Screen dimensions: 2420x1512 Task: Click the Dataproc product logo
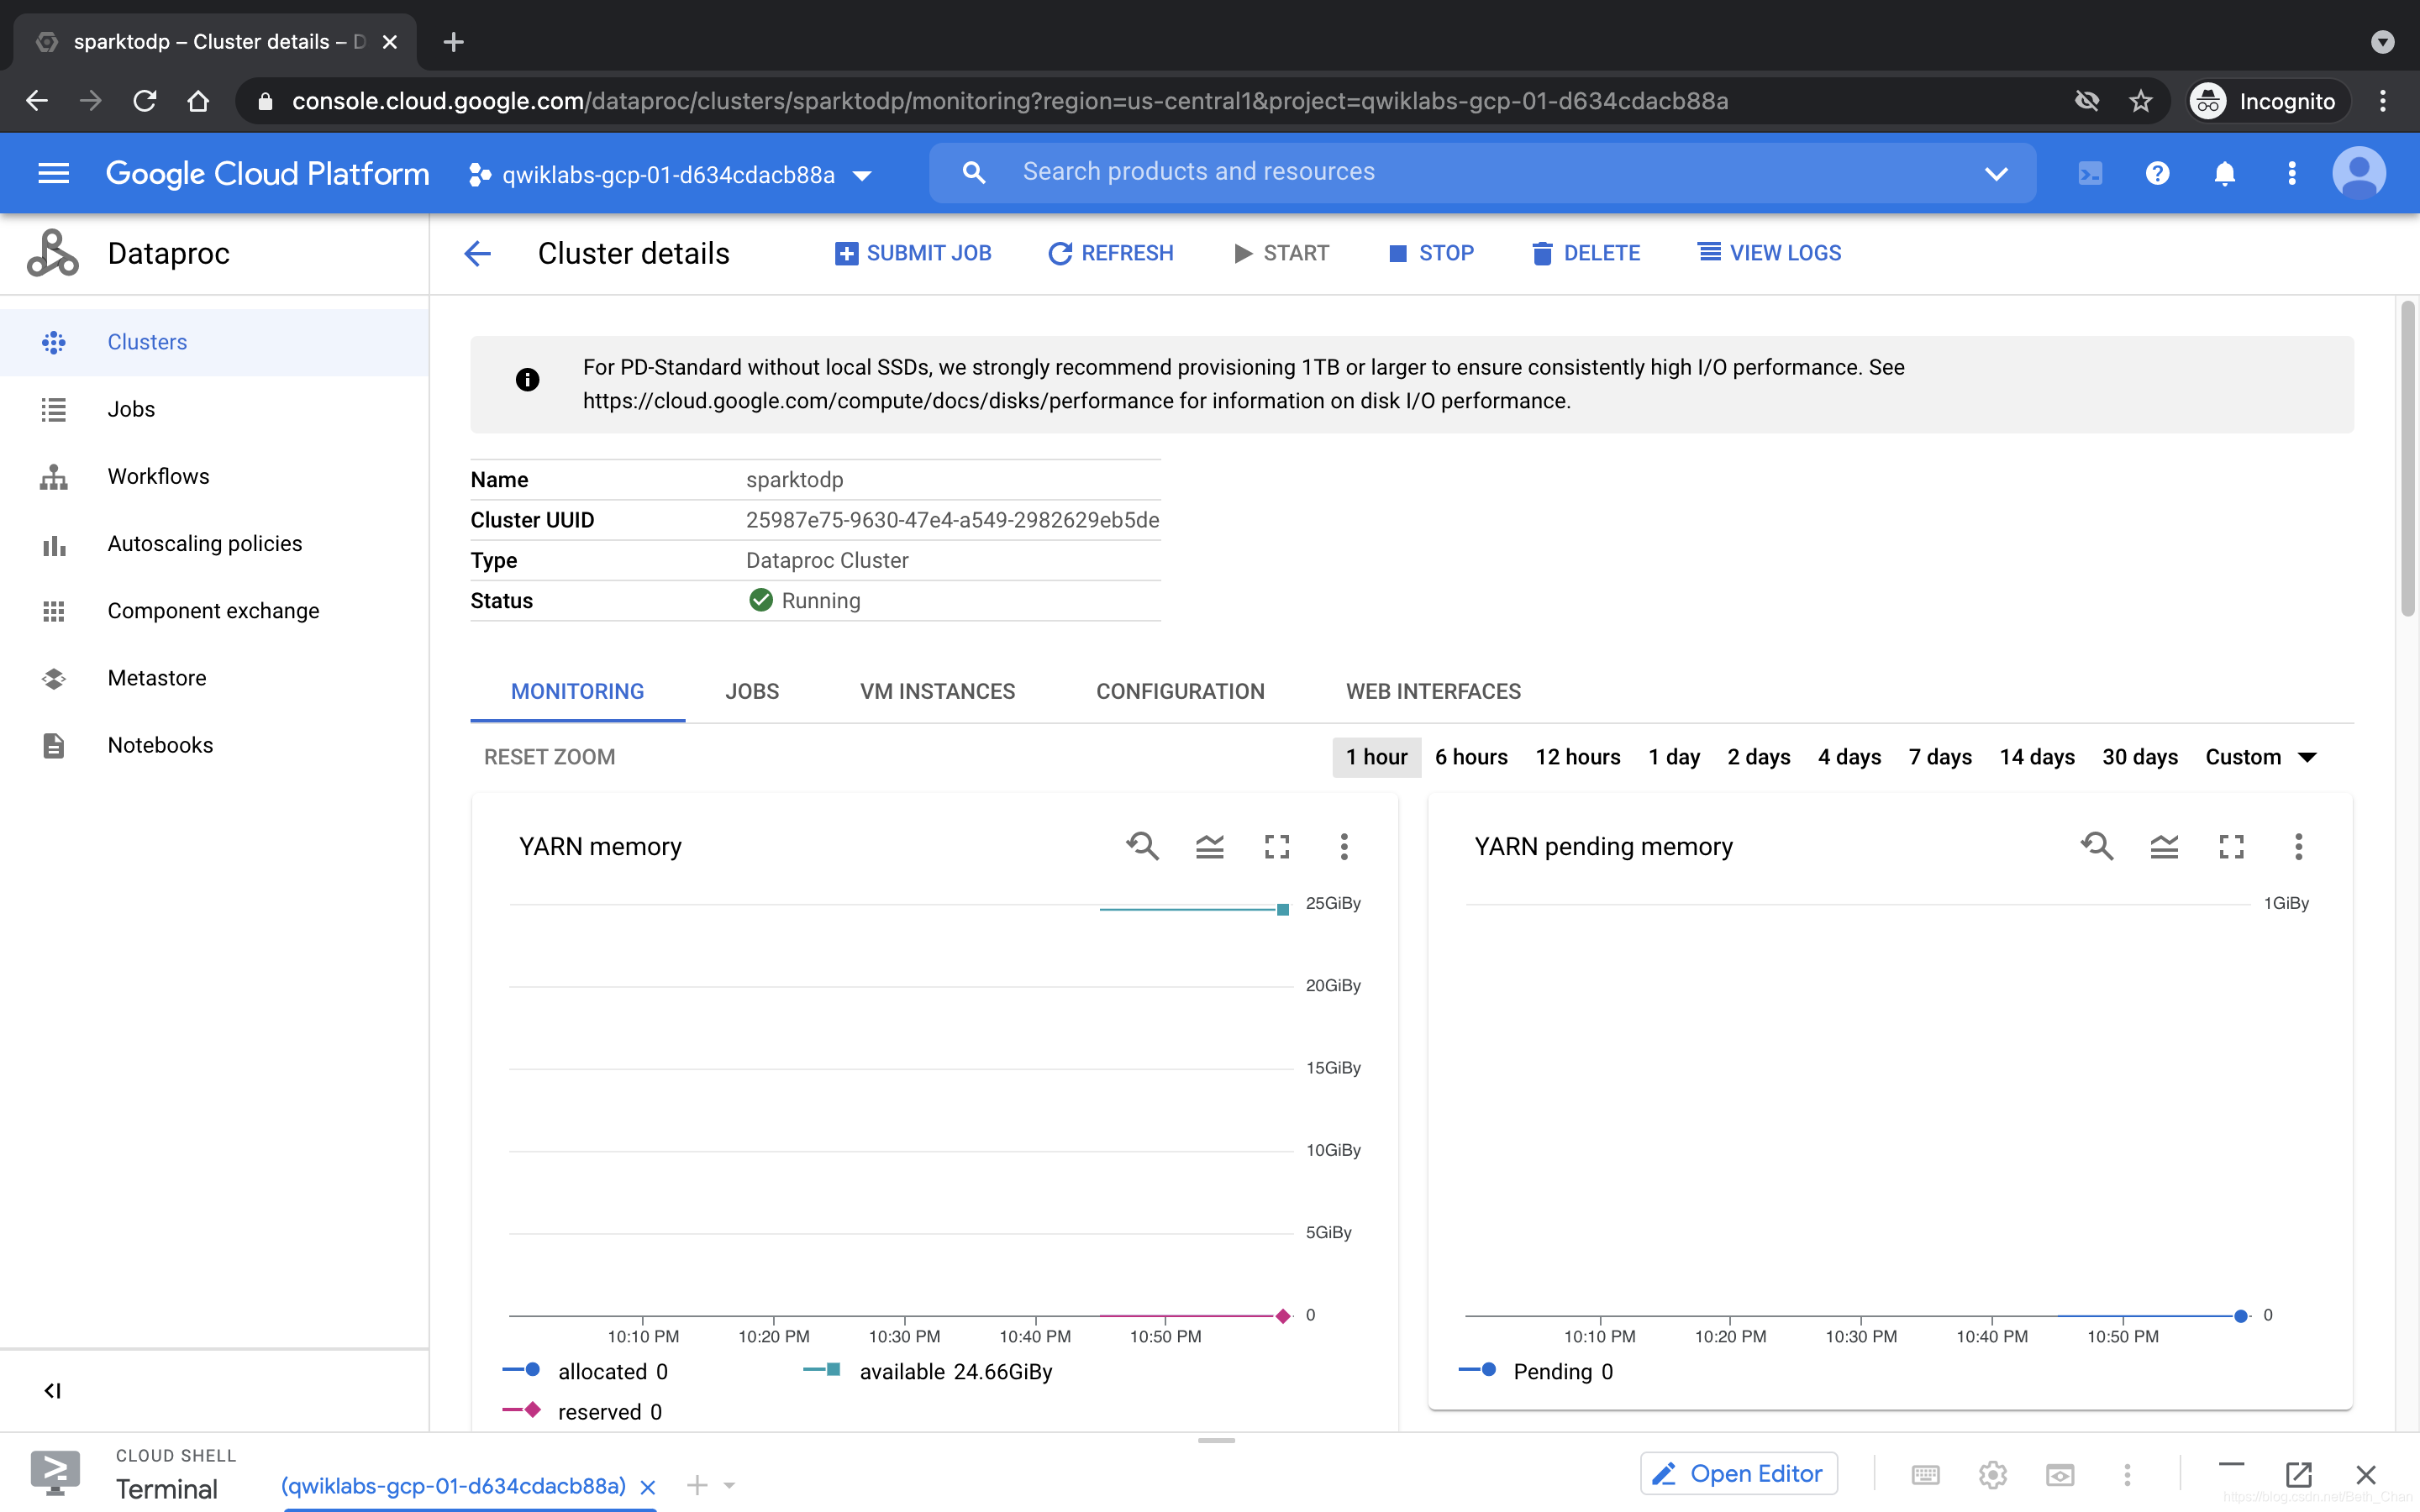coord(52,253)
